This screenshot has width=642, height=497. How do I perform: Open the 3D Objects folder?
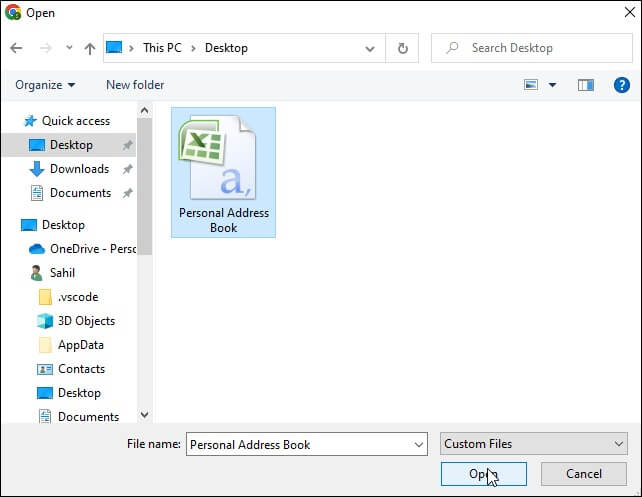(x=86, y=321)
